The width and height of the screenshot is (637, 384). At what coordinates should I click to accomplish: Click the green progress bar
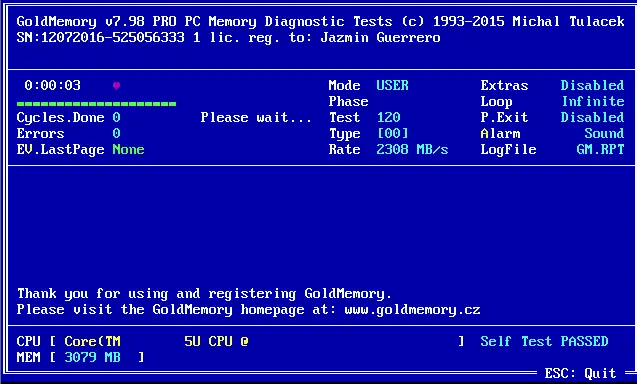pos(96,104)
